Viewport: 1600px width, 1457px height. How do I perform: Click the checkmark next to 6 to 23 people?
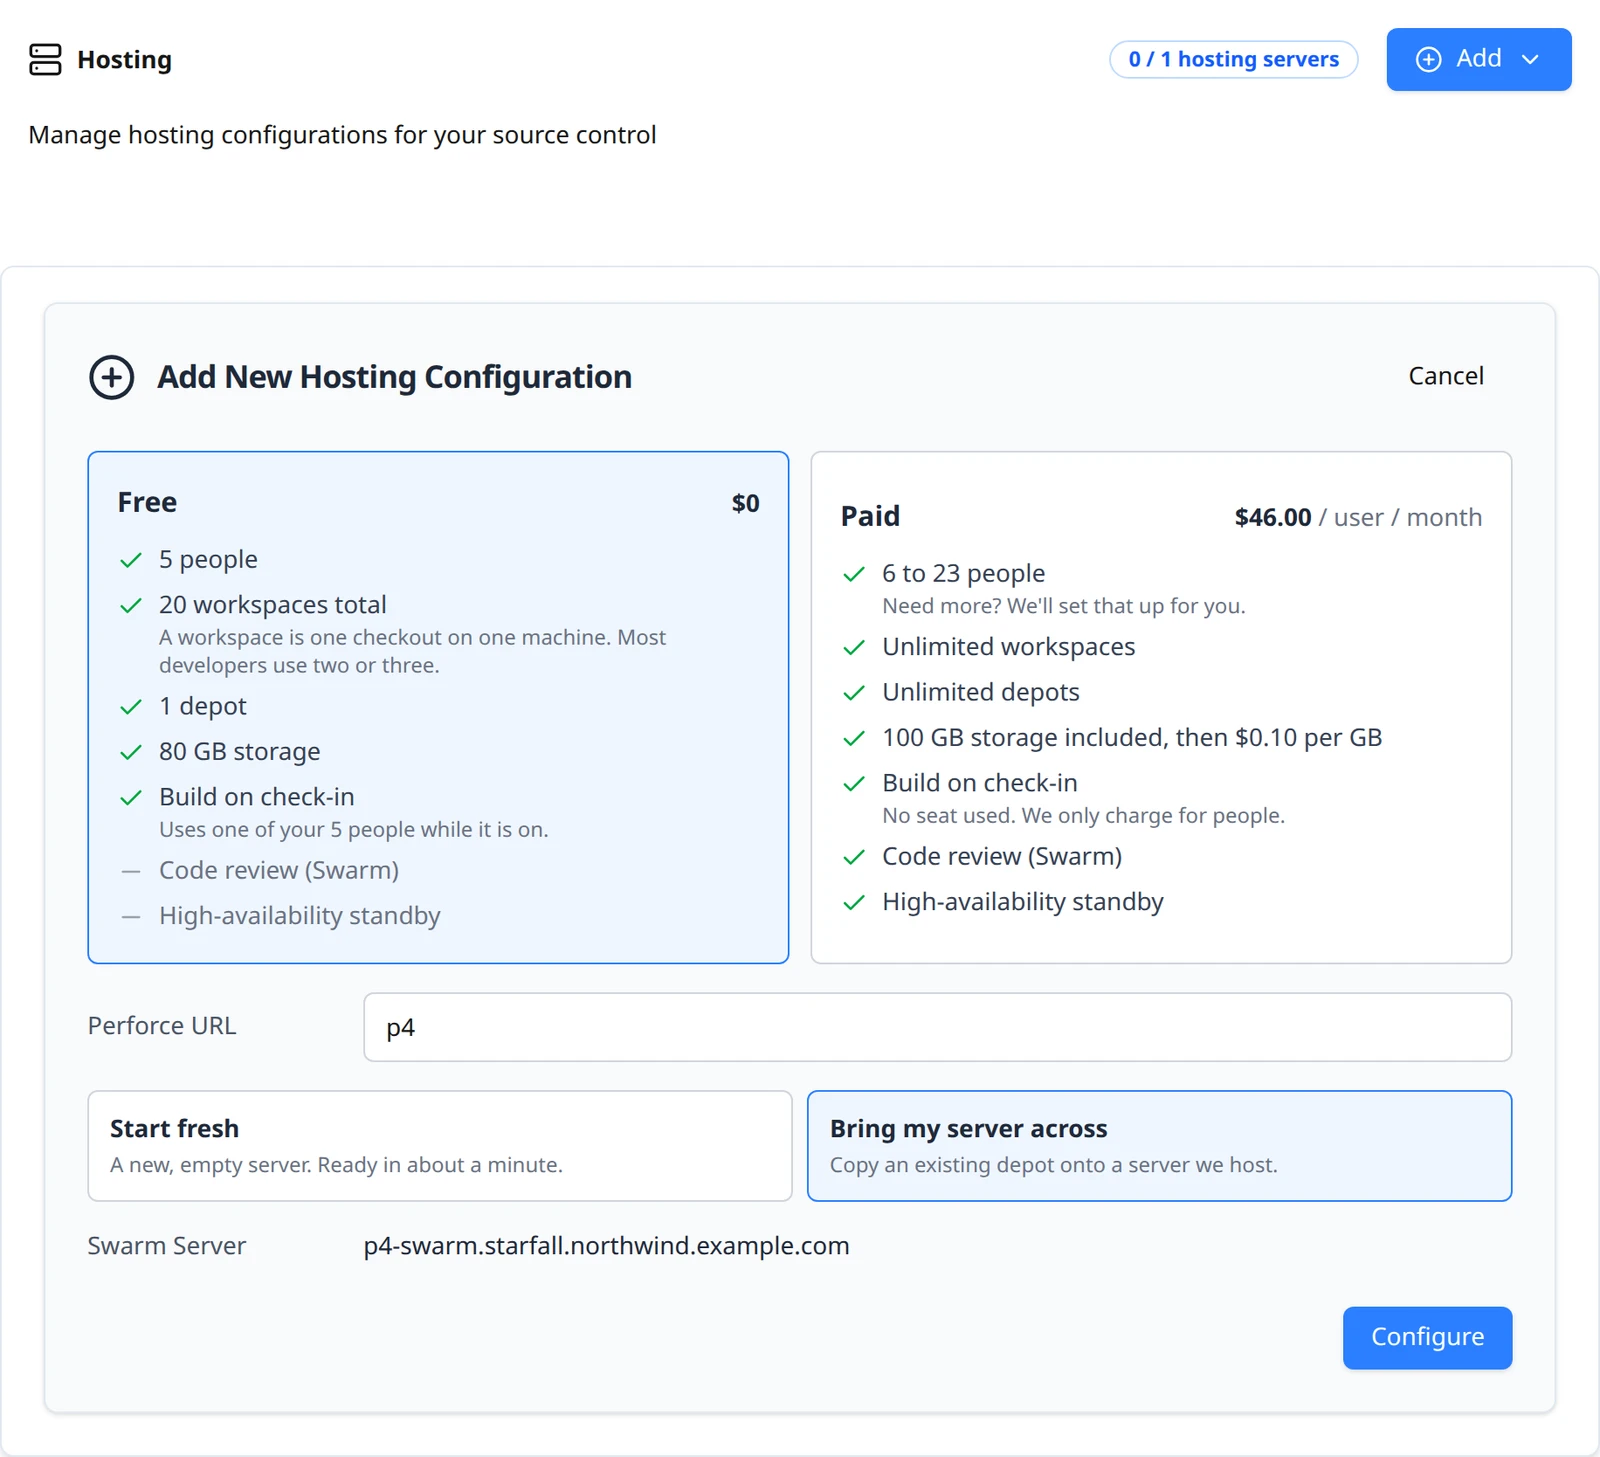point(854,574)
